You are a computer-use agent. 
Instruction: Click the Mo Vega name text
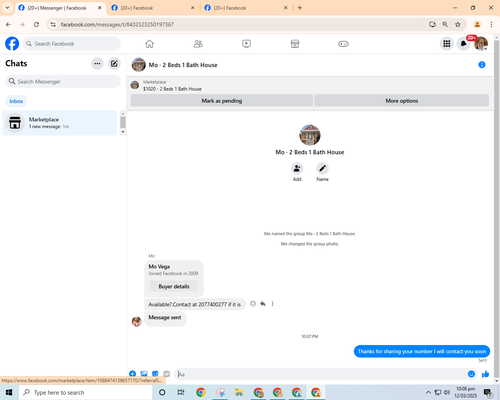159,267
